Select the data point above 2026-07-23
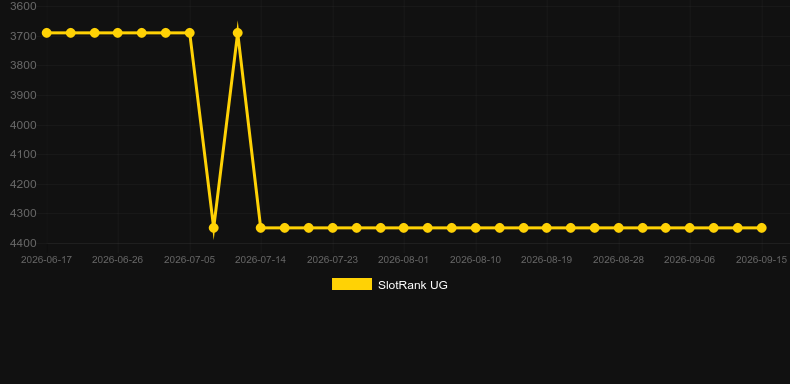 click(333, 228)
